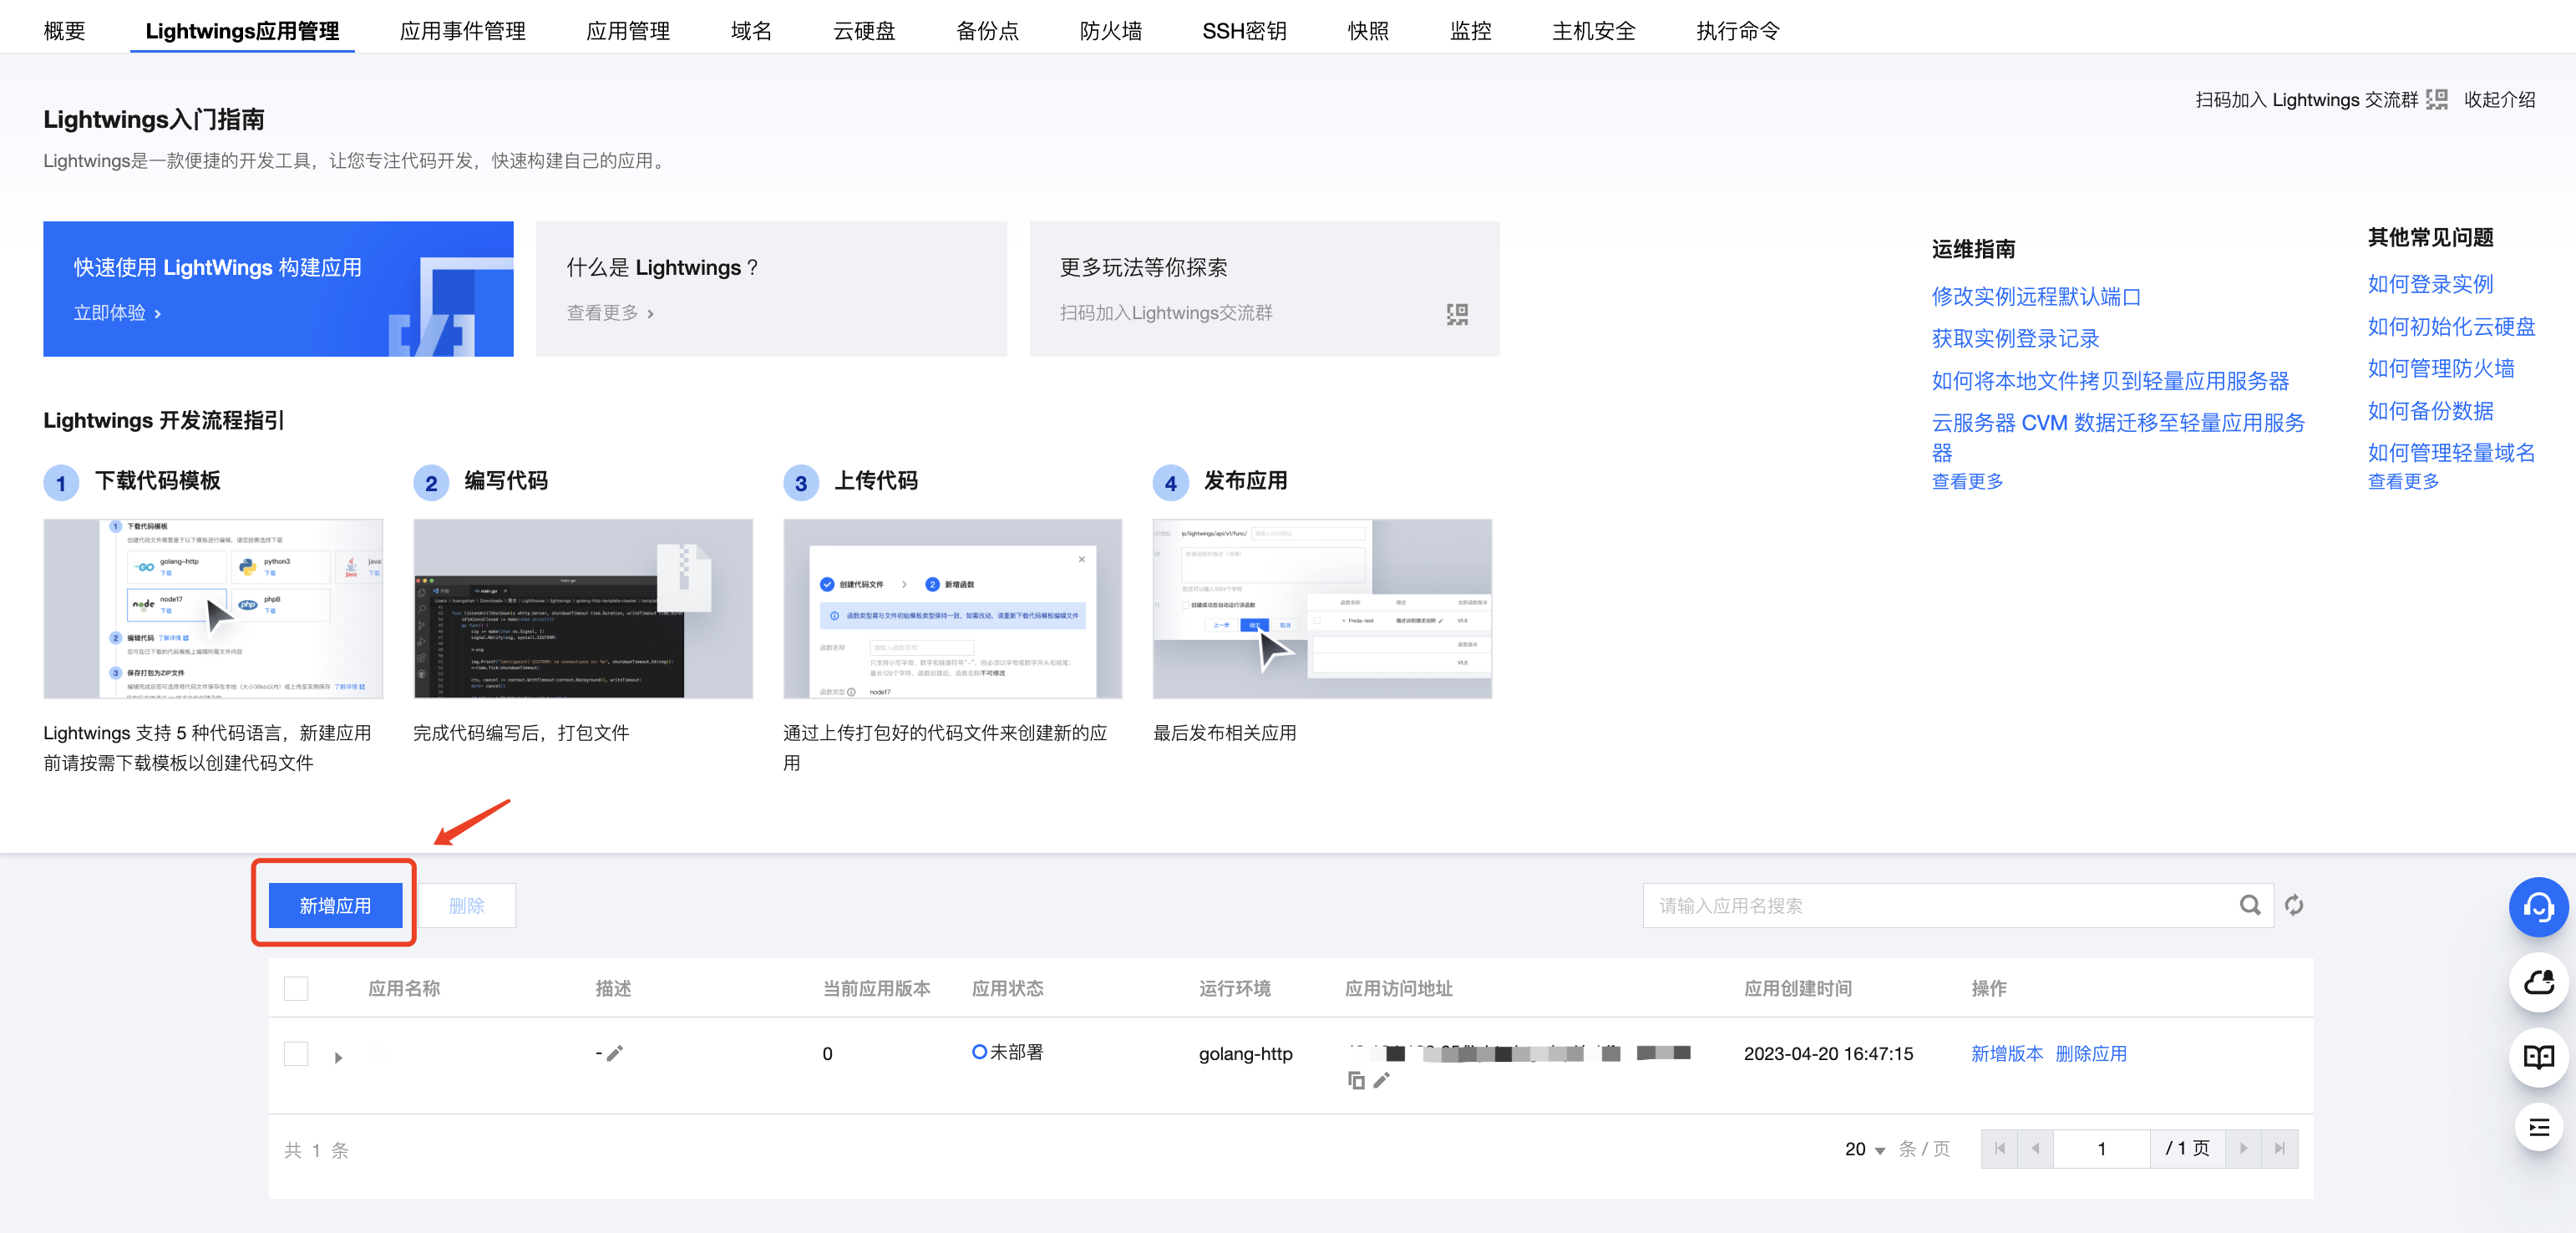Click 查看更多 under 什么是 Lightwings
This screenshot has height=1233, width=2576.
coord(610,313)
